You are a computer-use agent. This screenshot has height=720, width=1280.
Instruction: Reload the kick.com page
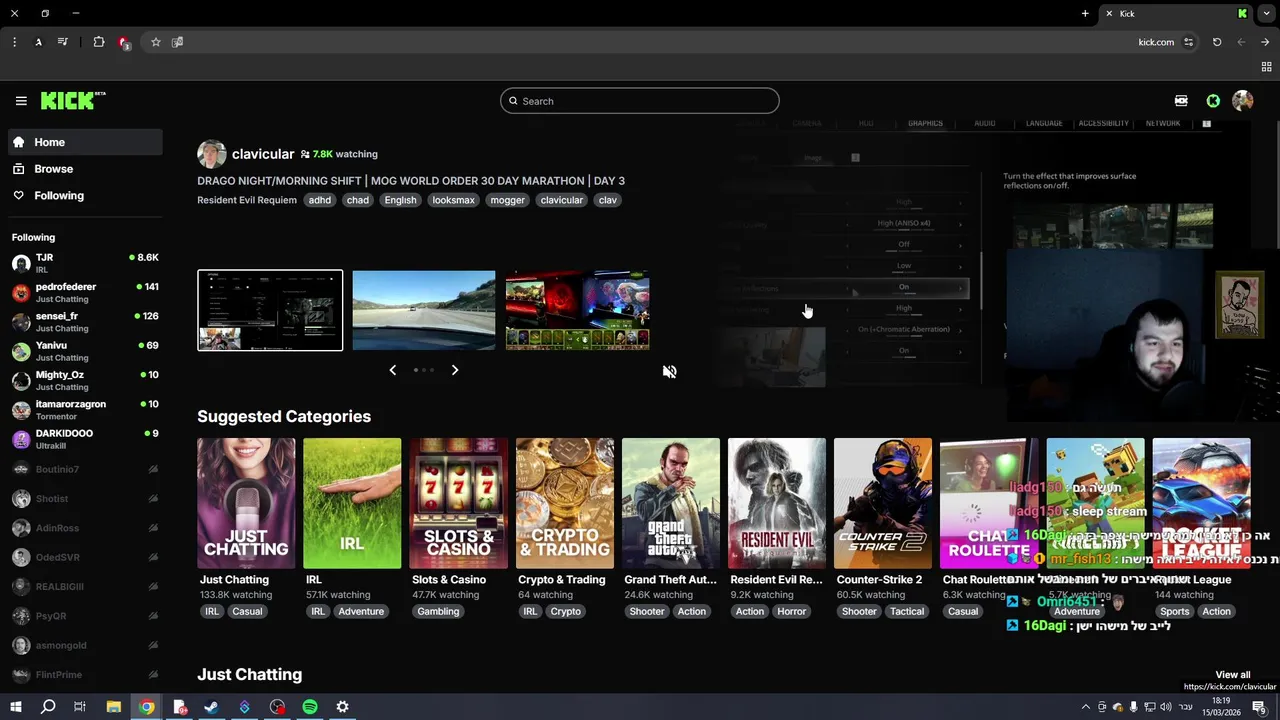pos(1217,42)
